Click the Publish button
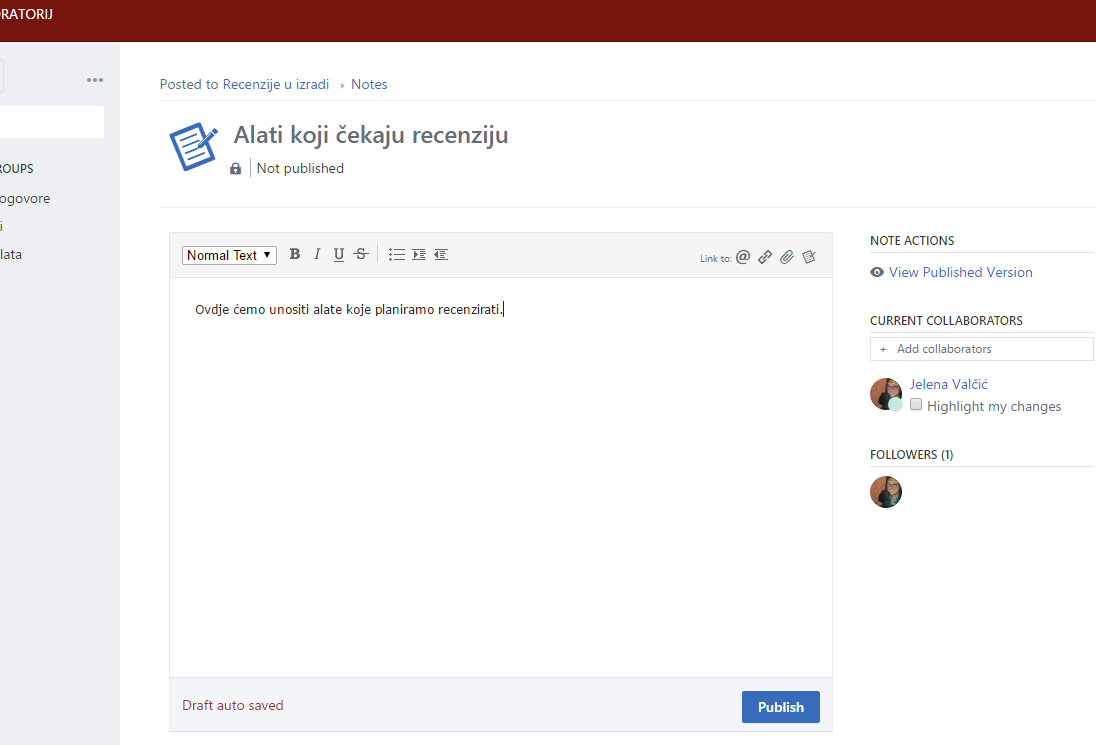Viewport: 1096px width, 745px height. [x=780, y=707]
